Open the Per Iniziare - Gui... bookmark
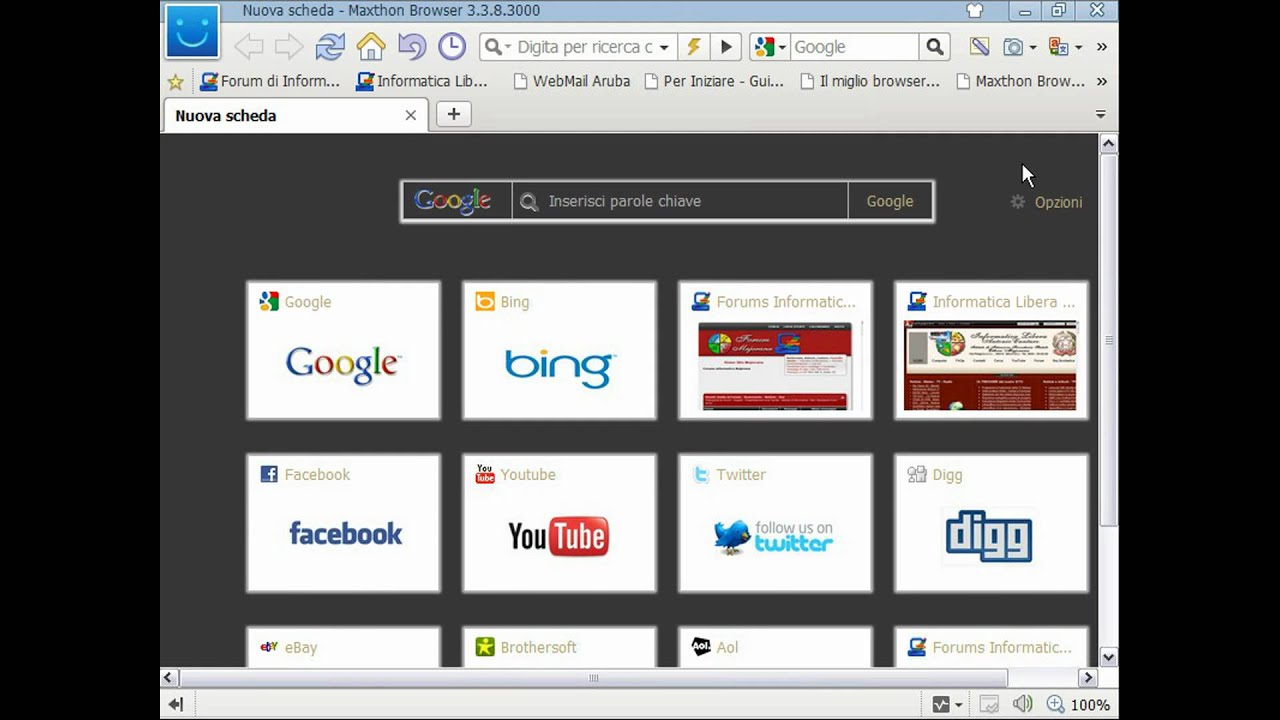This screenshot has width=1280, height=720. [714, 81]
